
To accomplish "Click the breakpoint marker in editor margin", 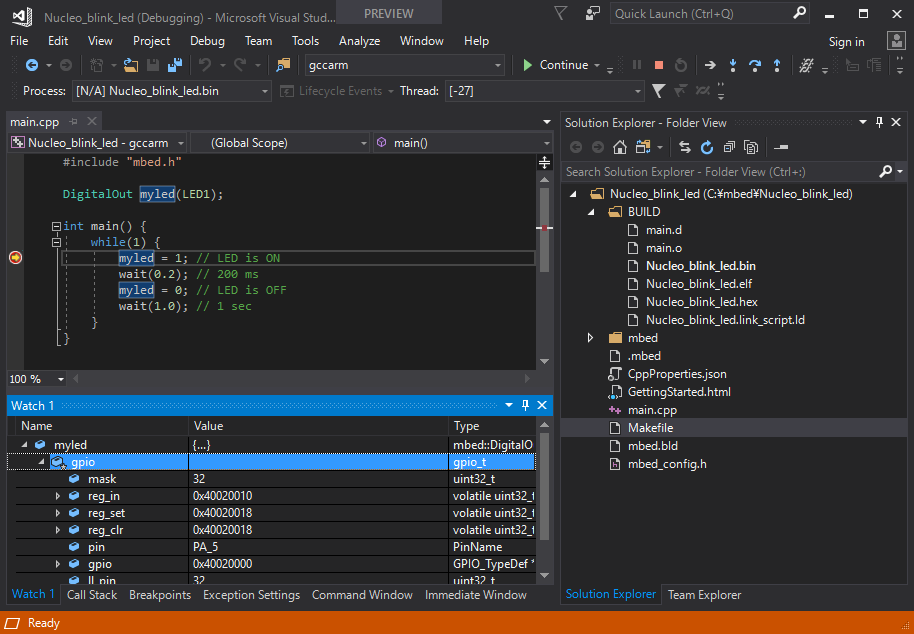I will [15, 258].
